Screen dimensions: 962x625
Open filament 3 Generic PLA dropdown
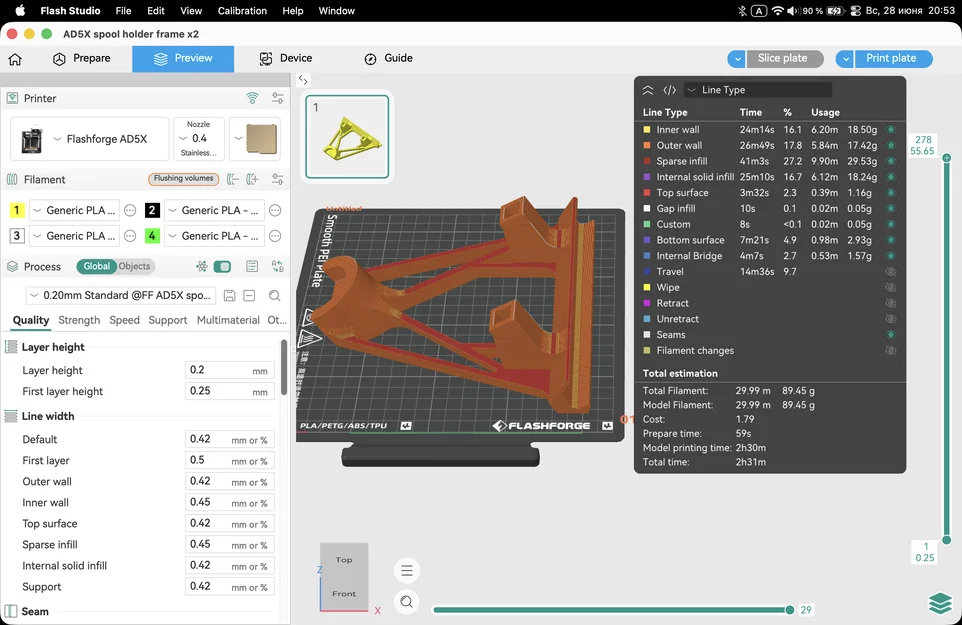click(x=75, y=236)
